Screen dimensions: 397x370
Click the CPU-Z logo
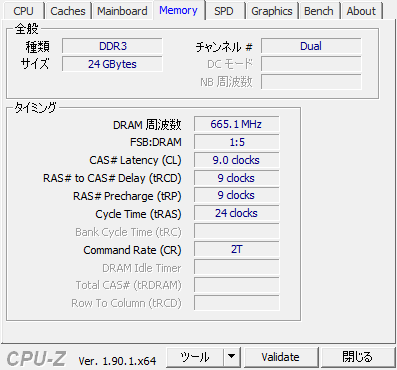coord(36,358)
